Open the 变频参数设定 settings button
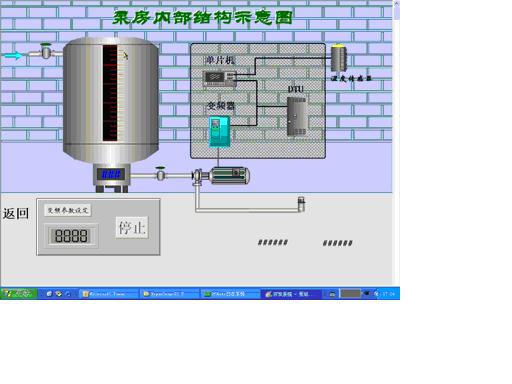The width and height of the screenshot is (512, 384). coord(68,210)
